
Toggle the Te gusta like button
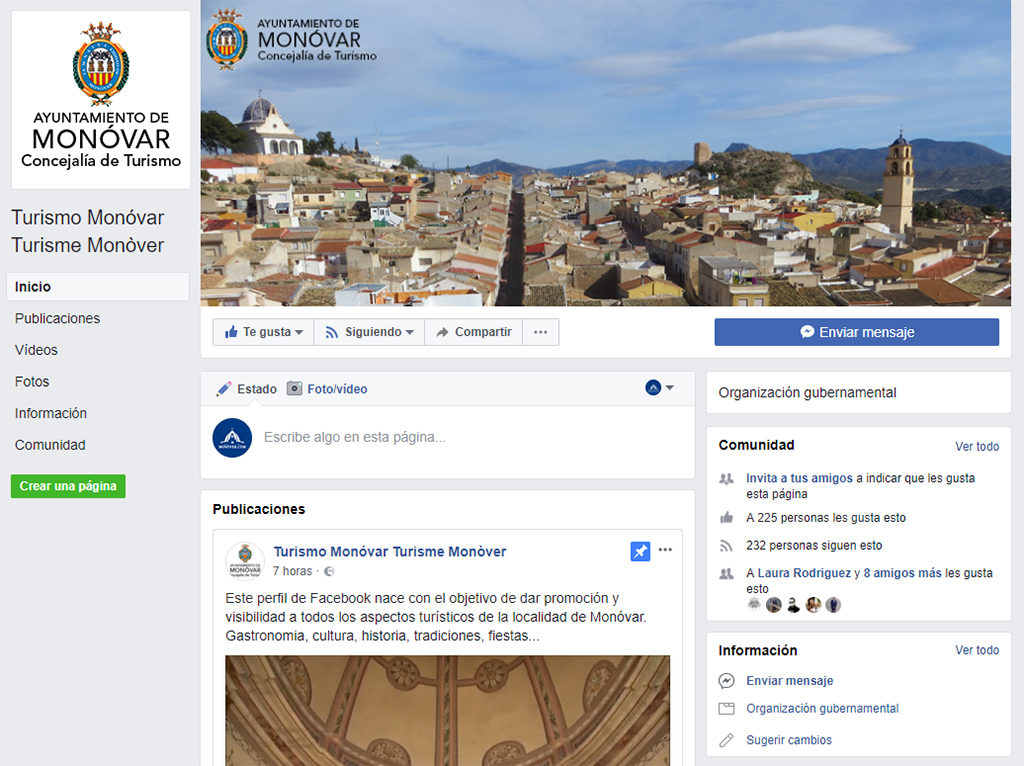click(263, 332)
